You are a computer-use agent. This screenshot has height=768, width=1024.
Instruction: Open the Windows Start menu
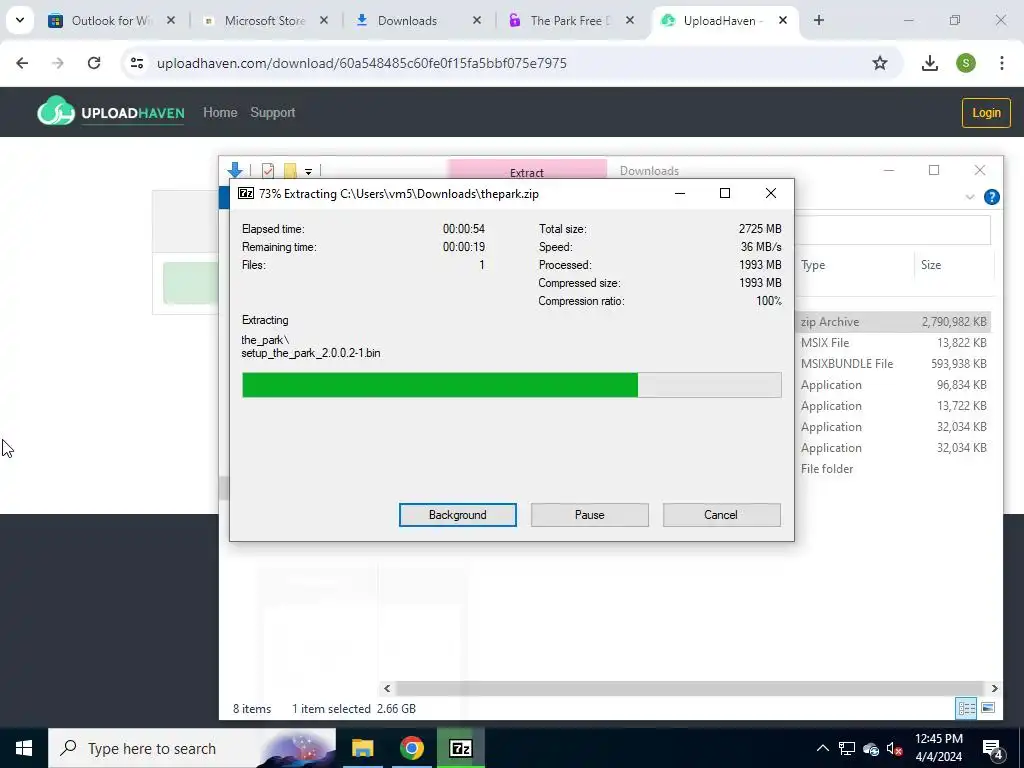pos(24,748)
